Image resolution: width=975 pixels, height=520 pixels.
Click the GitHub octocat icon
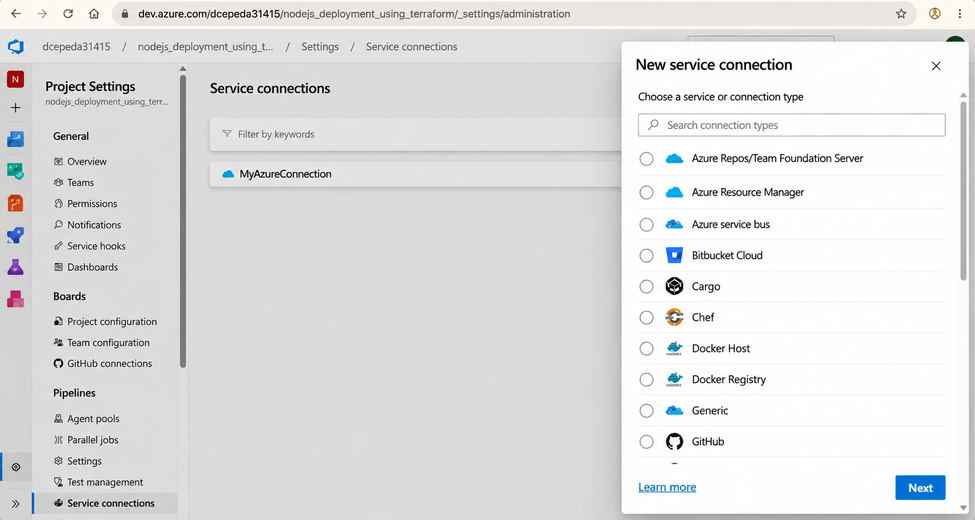(674, 442)
